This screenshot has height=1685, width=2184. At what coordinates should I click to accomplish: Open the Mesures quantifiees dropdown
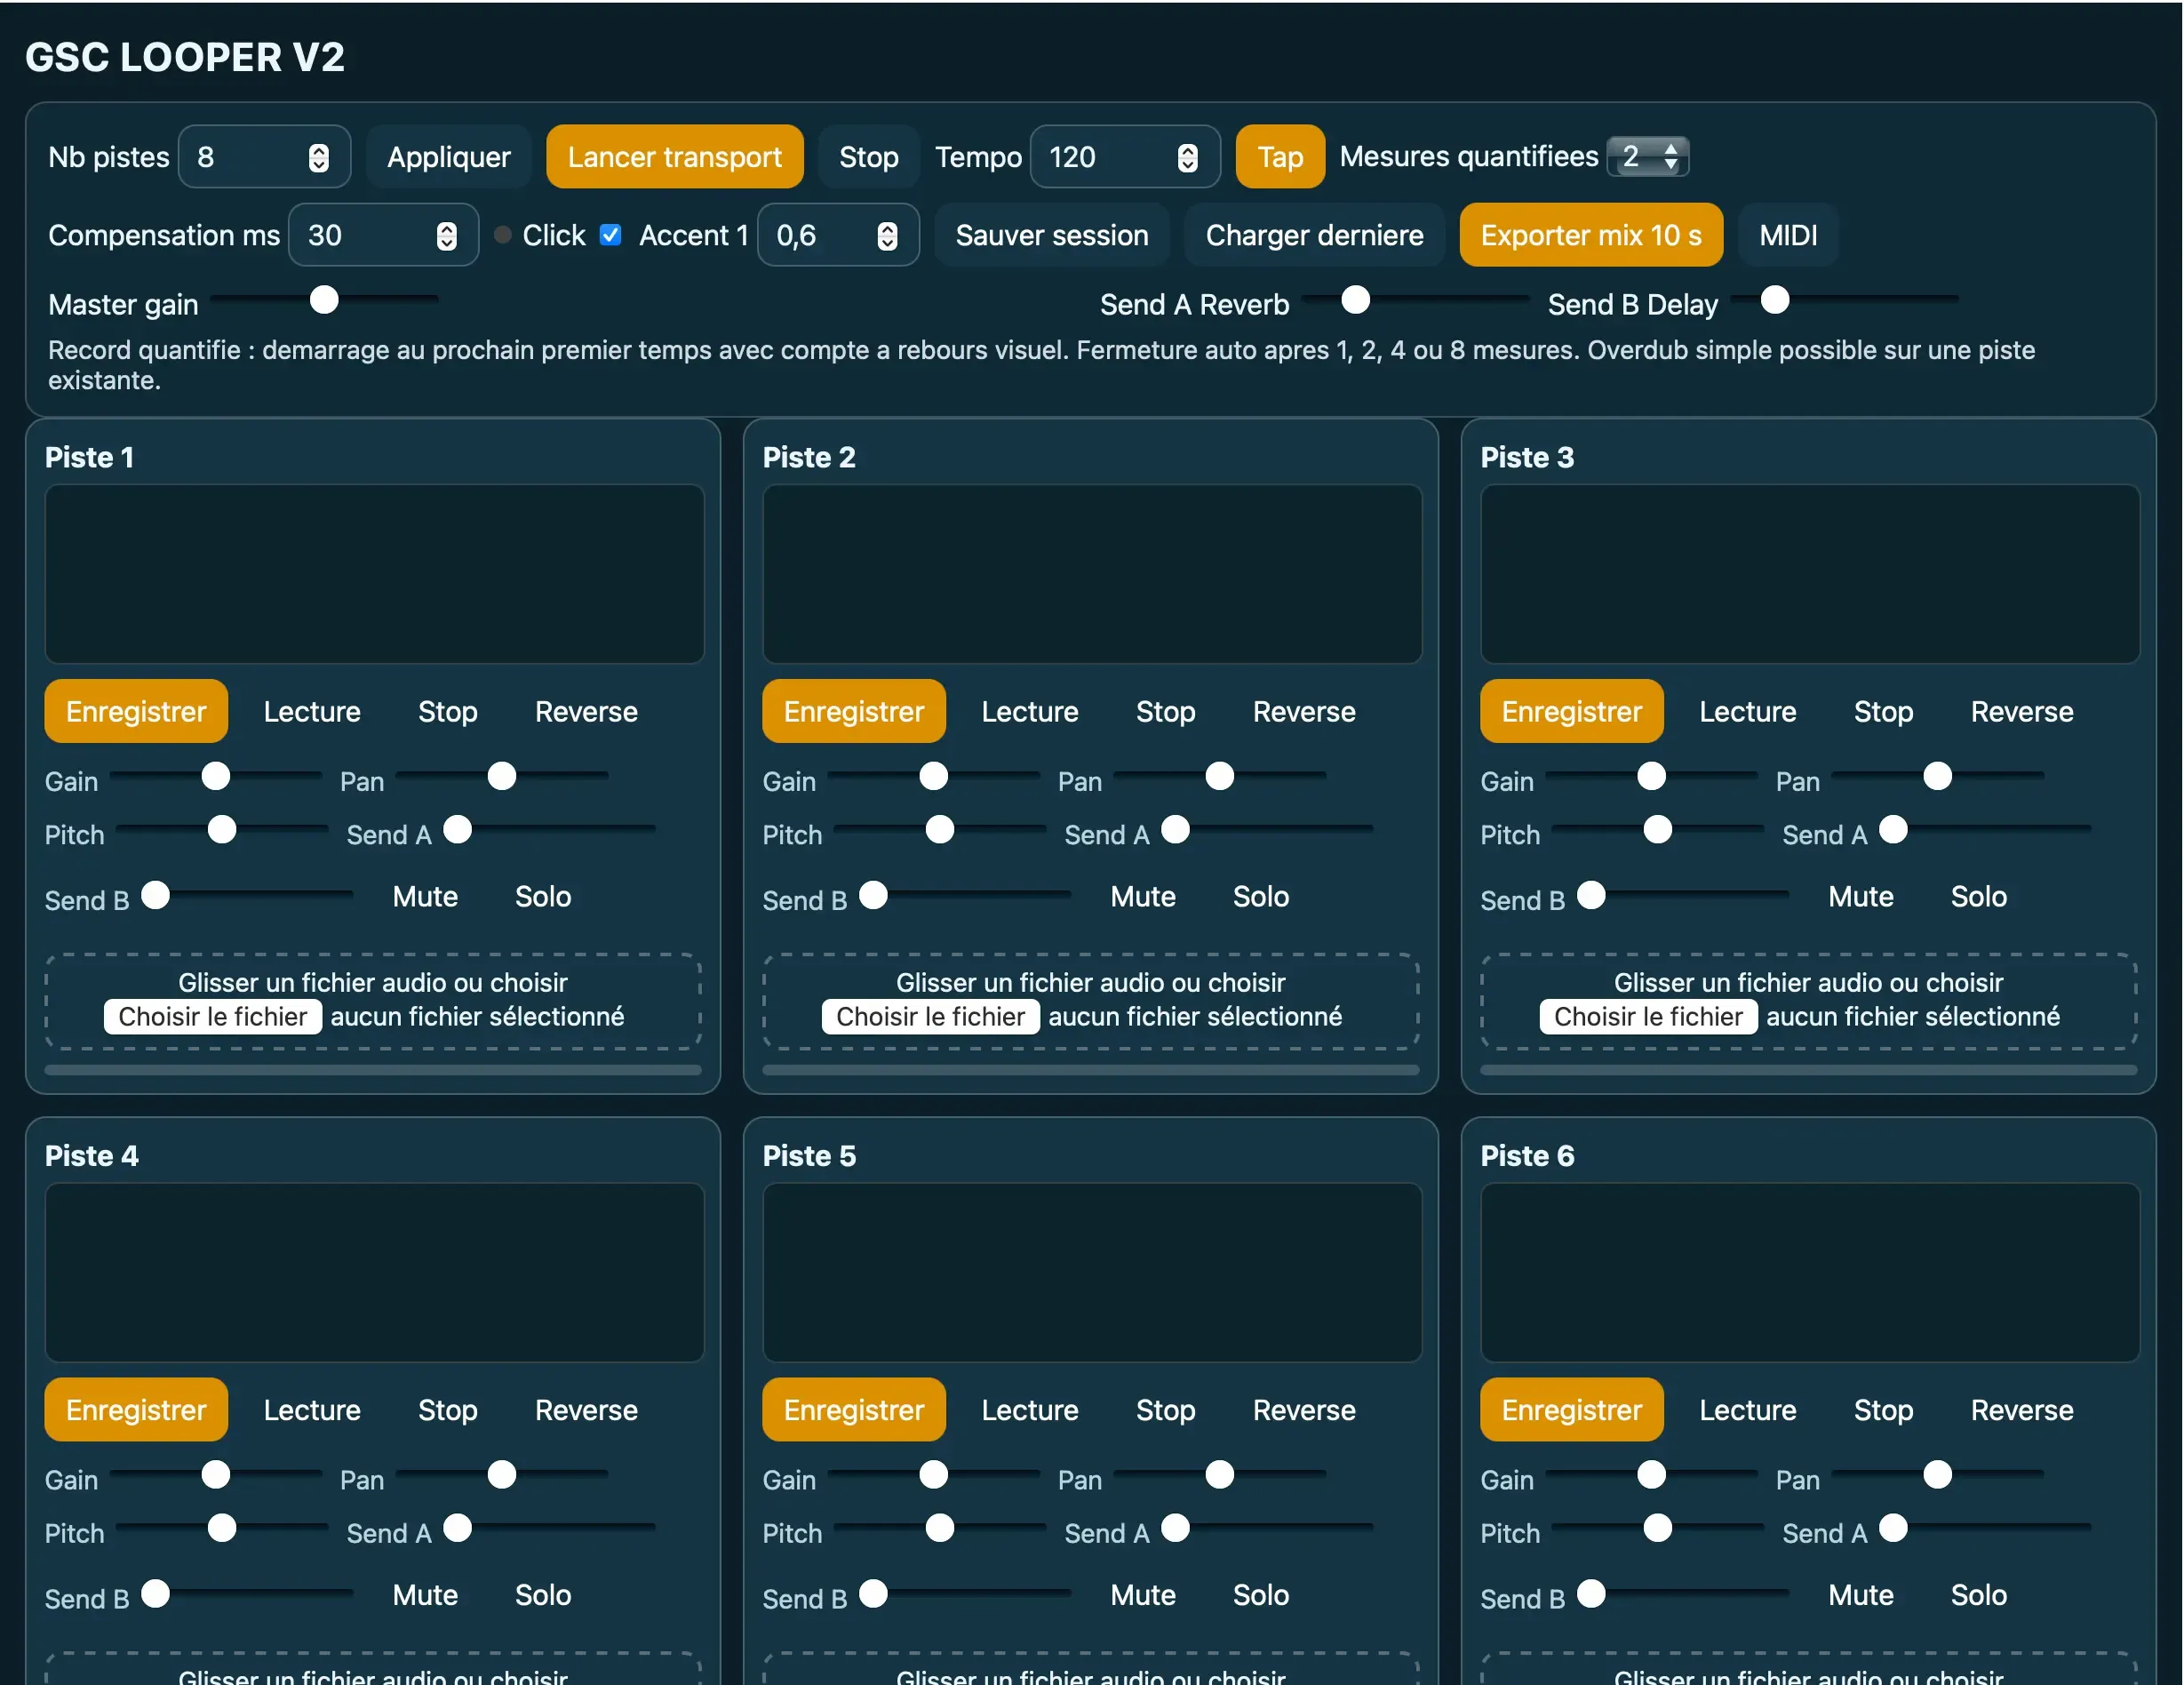(x=1648, y=156)
